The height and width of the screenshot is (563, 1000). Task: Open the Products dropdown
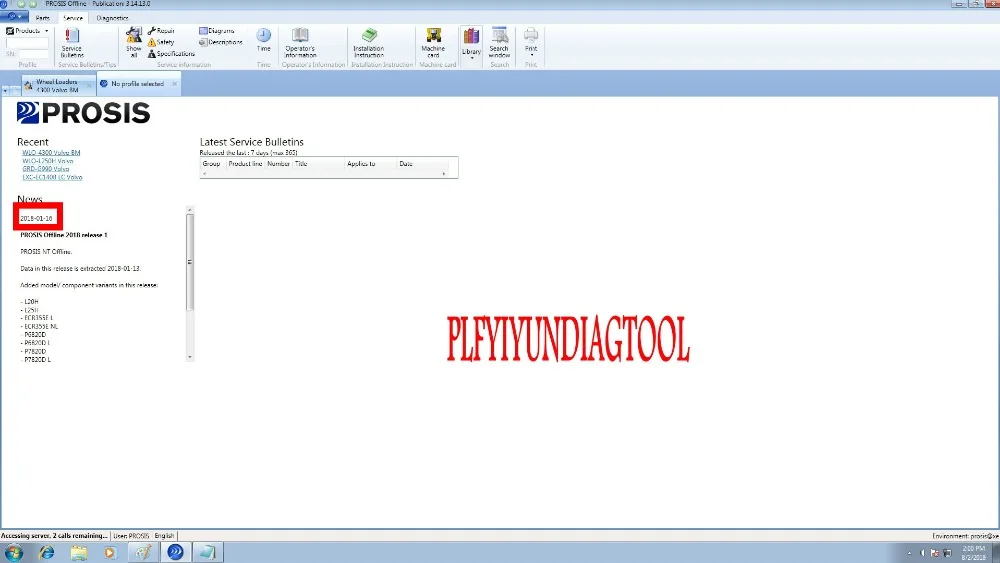tap(27, 31)
